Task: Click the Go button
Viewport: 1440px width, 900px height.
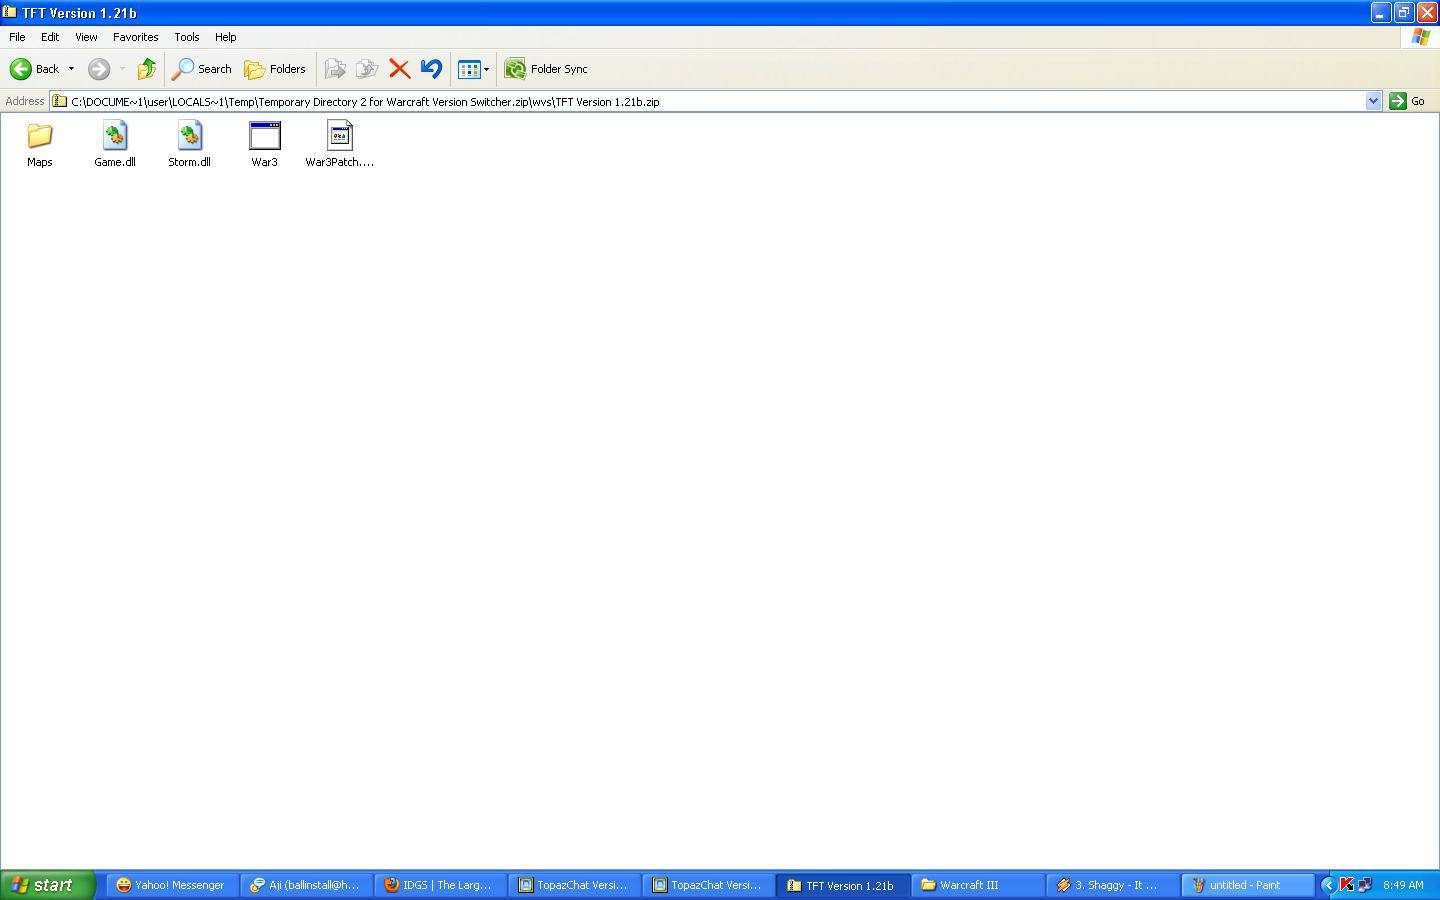Action: pos(1407,101)
